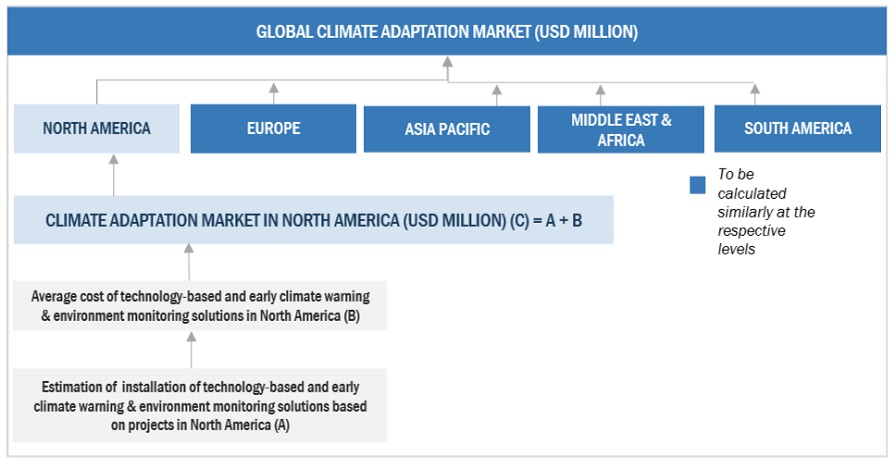The height and width of the screenshot is (469, 895).
Task: Click the Asia Pacific region box
Action: (x=447, y=129)
